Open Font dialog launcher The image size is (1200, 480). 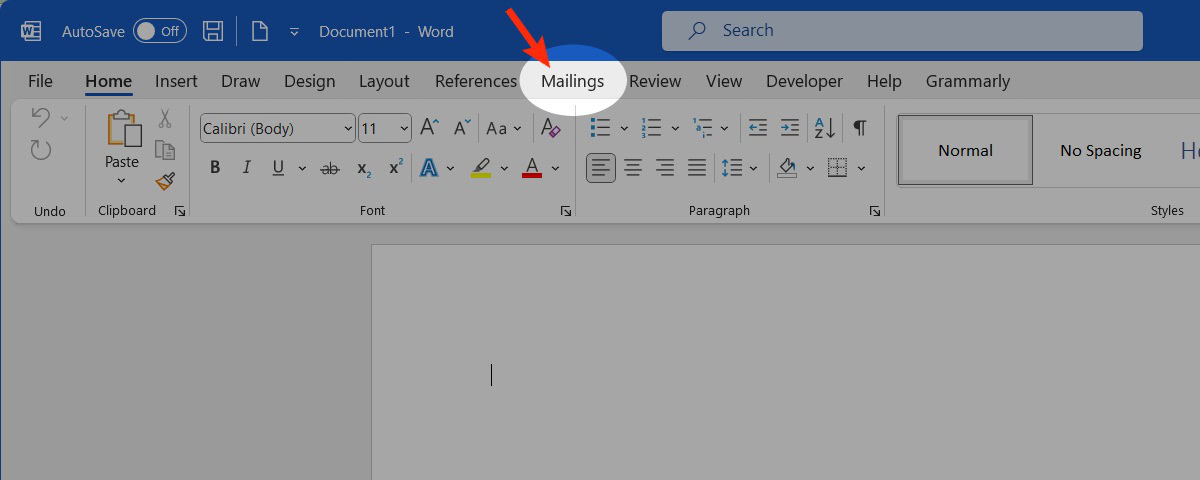[x=566, y=211]
